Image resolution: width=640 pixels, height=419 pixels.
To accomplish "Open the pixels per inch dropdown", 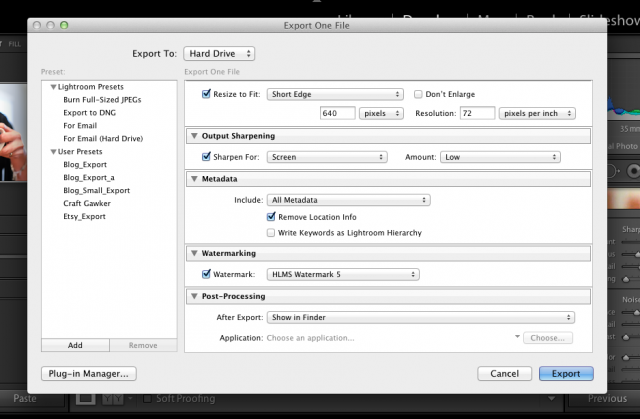I will pyautogui.click(x=537, y=113).
